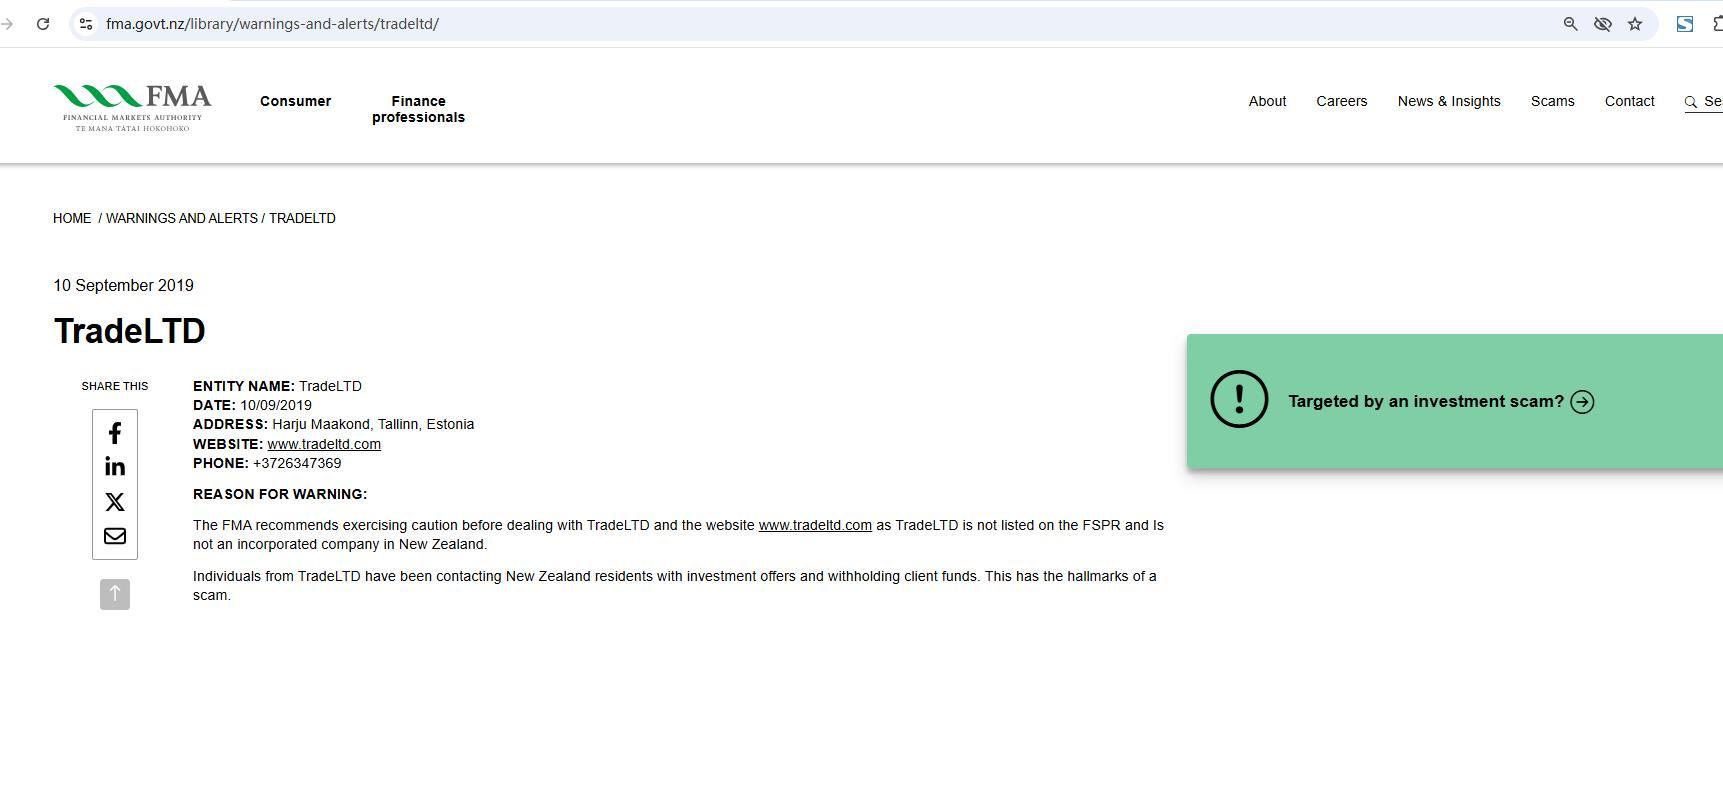The image size is (1723, 790).
Task: Open the Consumer menu
Action: coord(295,101)
